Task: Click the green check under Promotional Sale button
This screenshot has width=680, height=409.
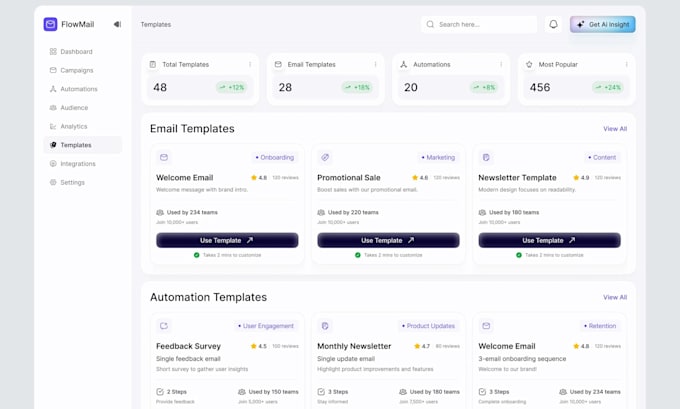Action: (x=358, y=255)
